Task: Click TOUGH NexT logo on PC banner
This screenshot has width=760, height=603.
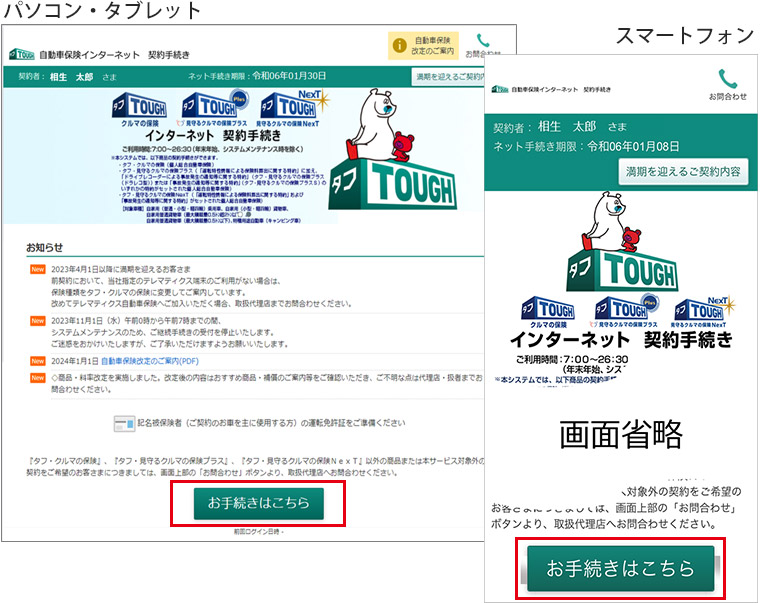Action: click(292, 109)
